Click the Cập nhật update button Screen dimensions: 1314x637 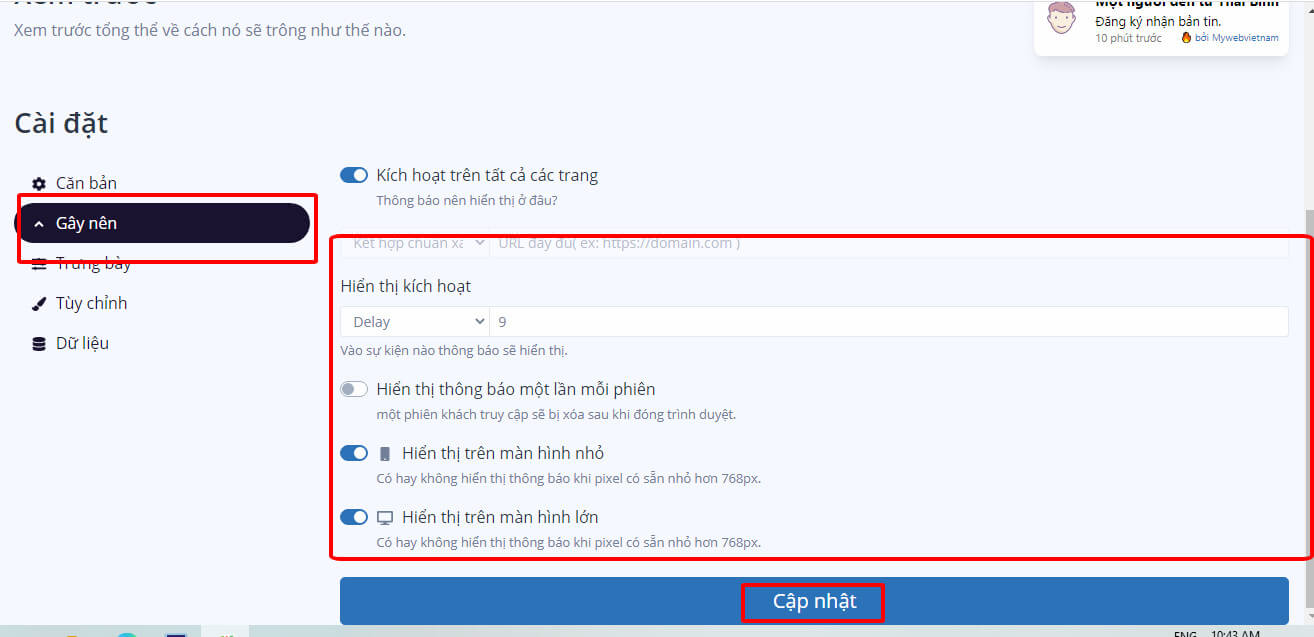(814, 601)
